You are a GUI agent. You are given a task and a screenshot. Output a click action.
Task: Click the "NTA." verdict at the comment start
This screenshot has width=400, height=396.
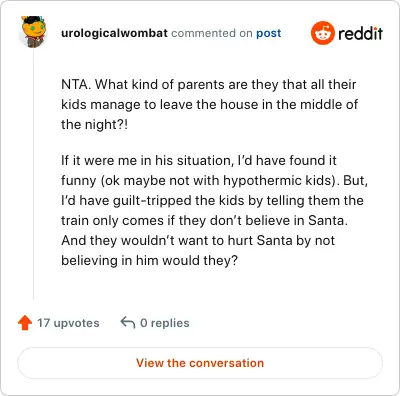(x=76, y=84)
